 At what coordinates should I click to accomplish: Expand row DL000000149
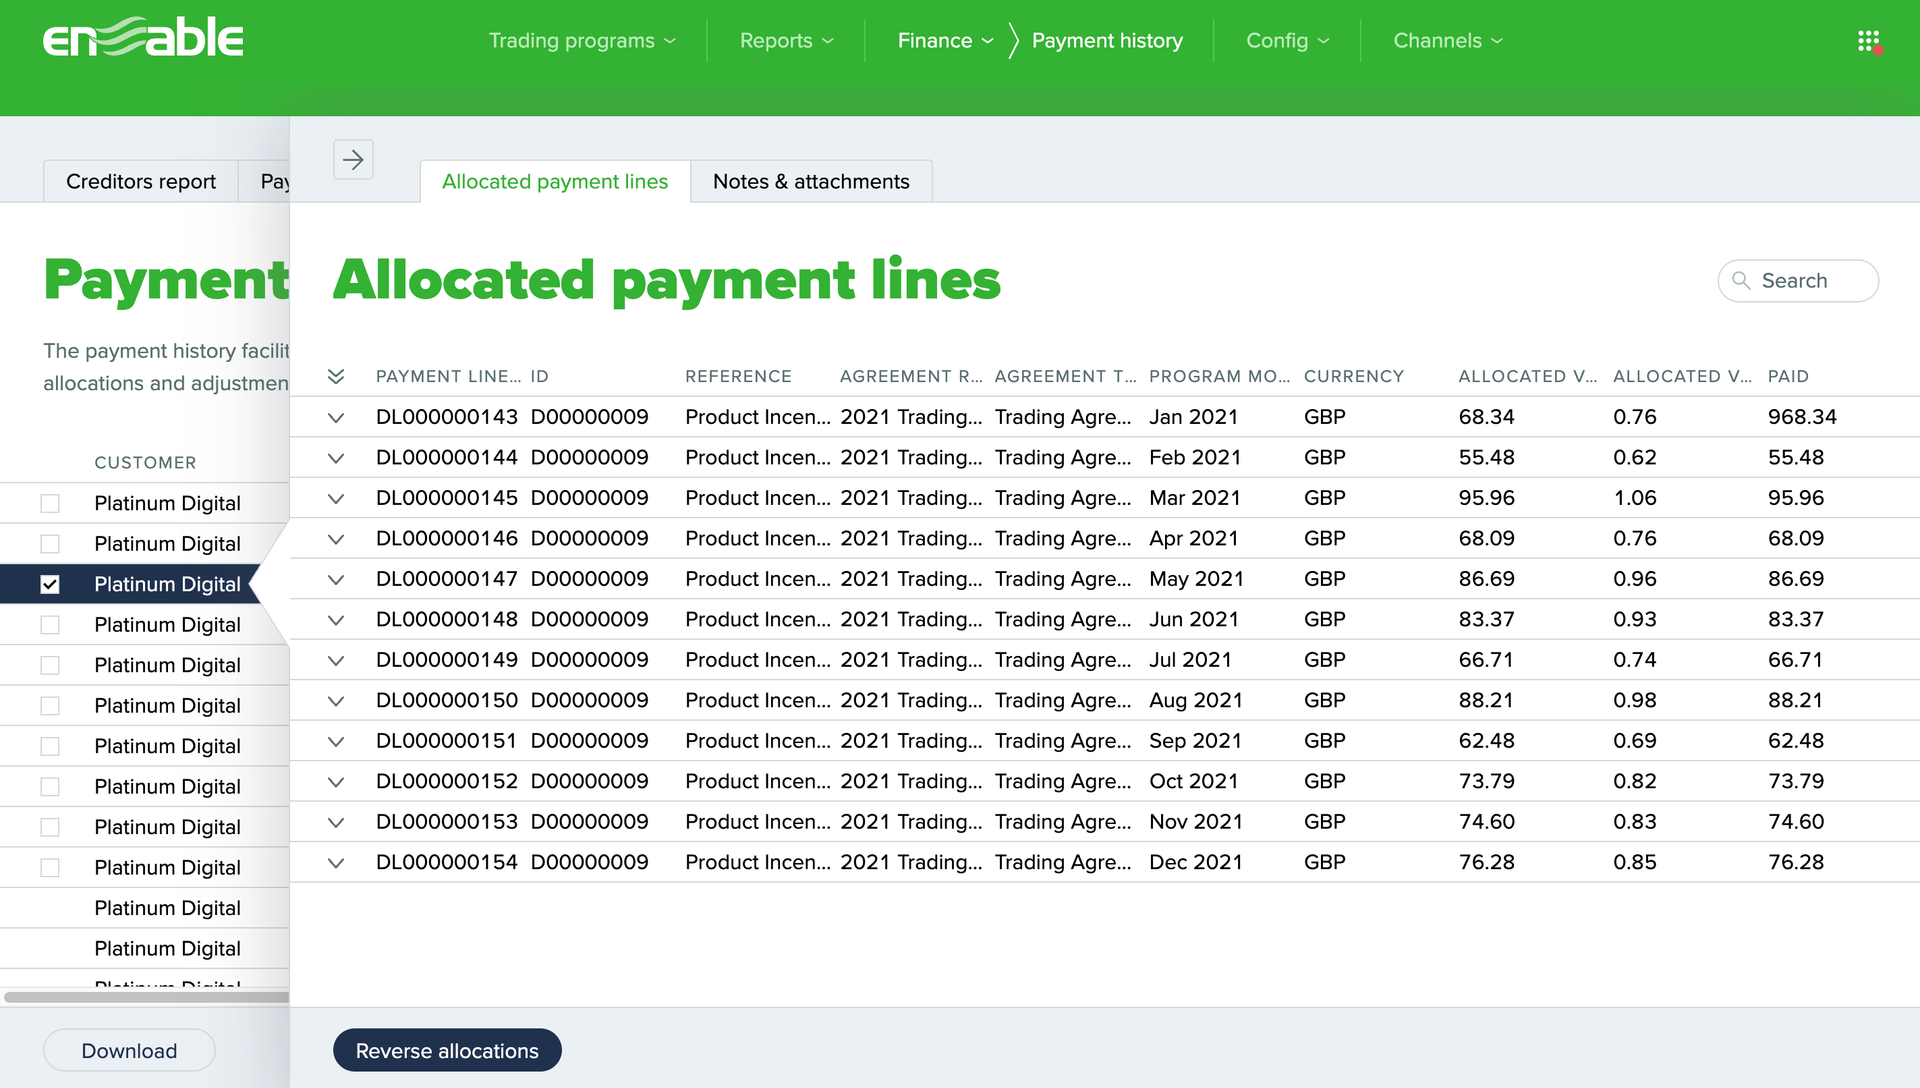tap(336, 661)
